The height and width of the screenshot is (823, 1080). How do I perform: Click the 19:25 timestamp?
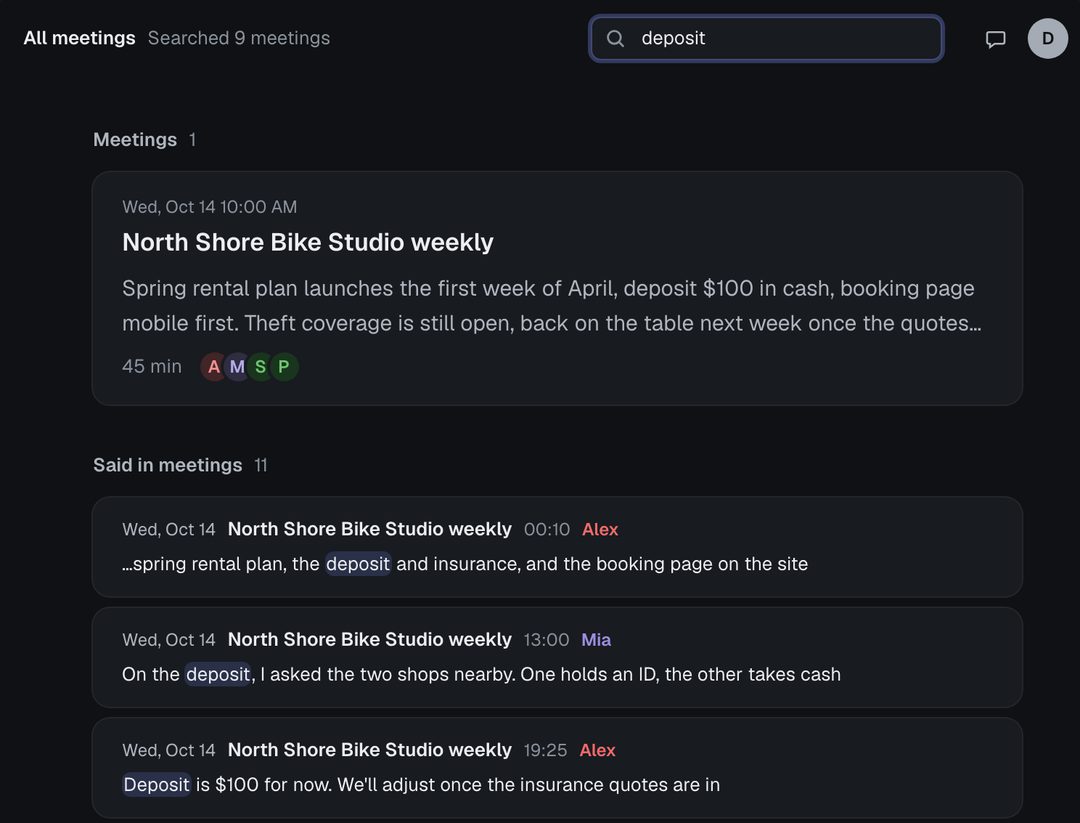coord(546,749)
